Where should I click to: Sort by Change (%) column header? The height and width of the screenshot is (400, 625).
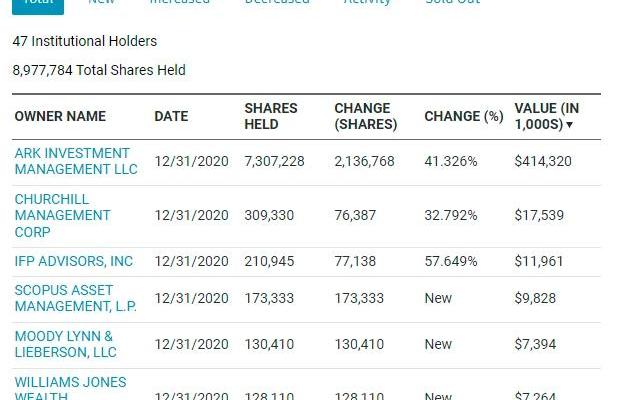[463, 117]
